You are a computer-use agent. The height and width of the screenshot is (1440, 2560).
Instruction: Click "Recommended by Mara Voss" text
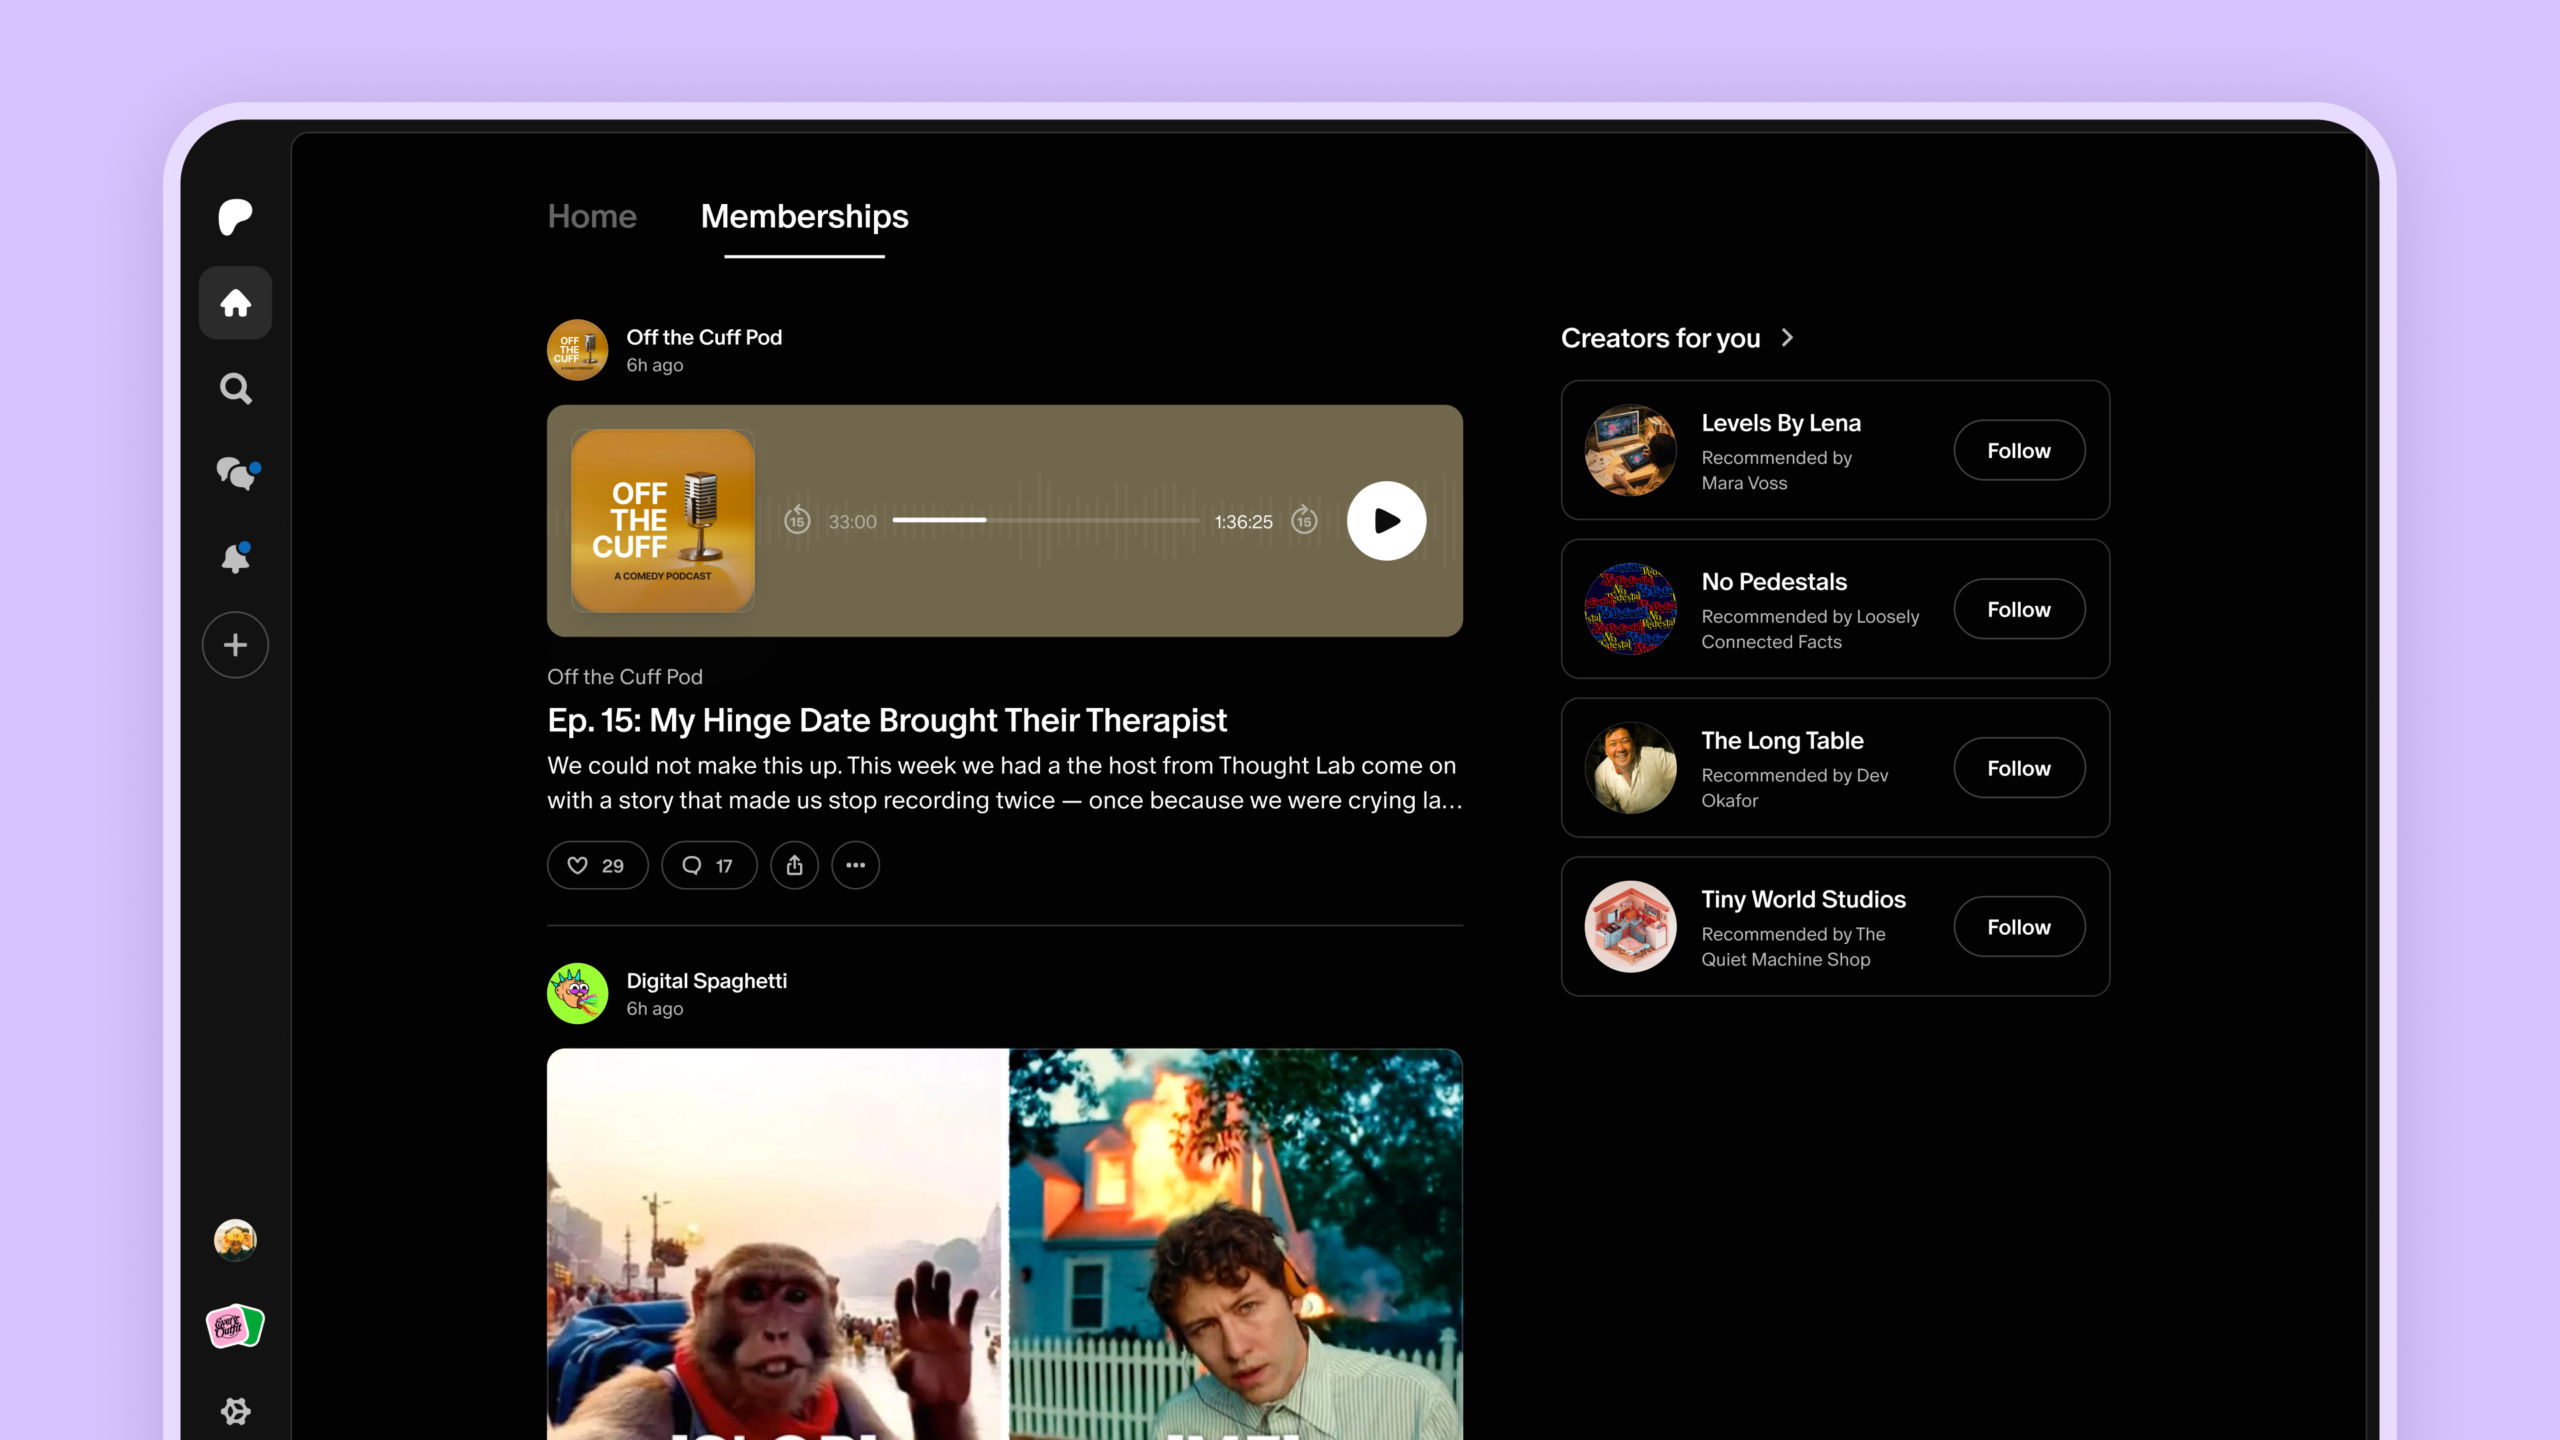pos(1776,470)
